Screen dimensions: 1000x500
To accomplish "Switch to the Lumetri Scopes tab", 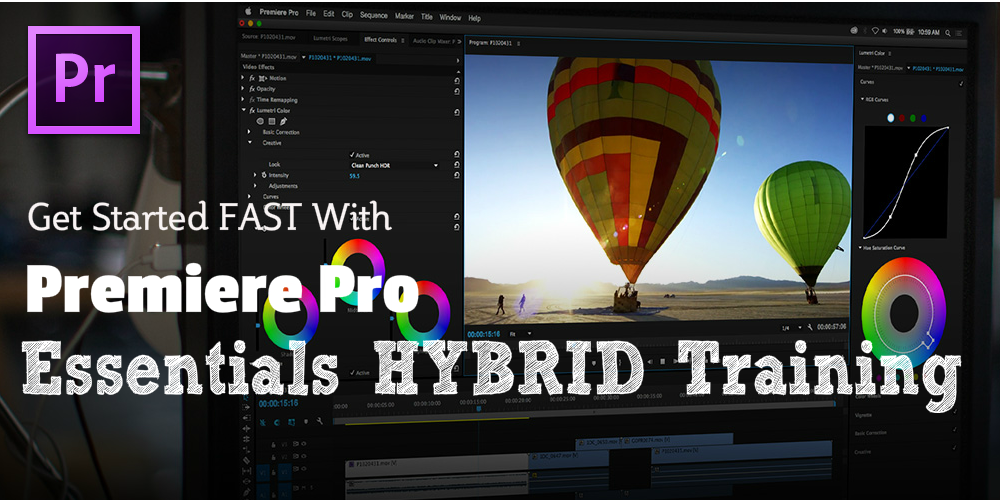I will coord(330,38).
